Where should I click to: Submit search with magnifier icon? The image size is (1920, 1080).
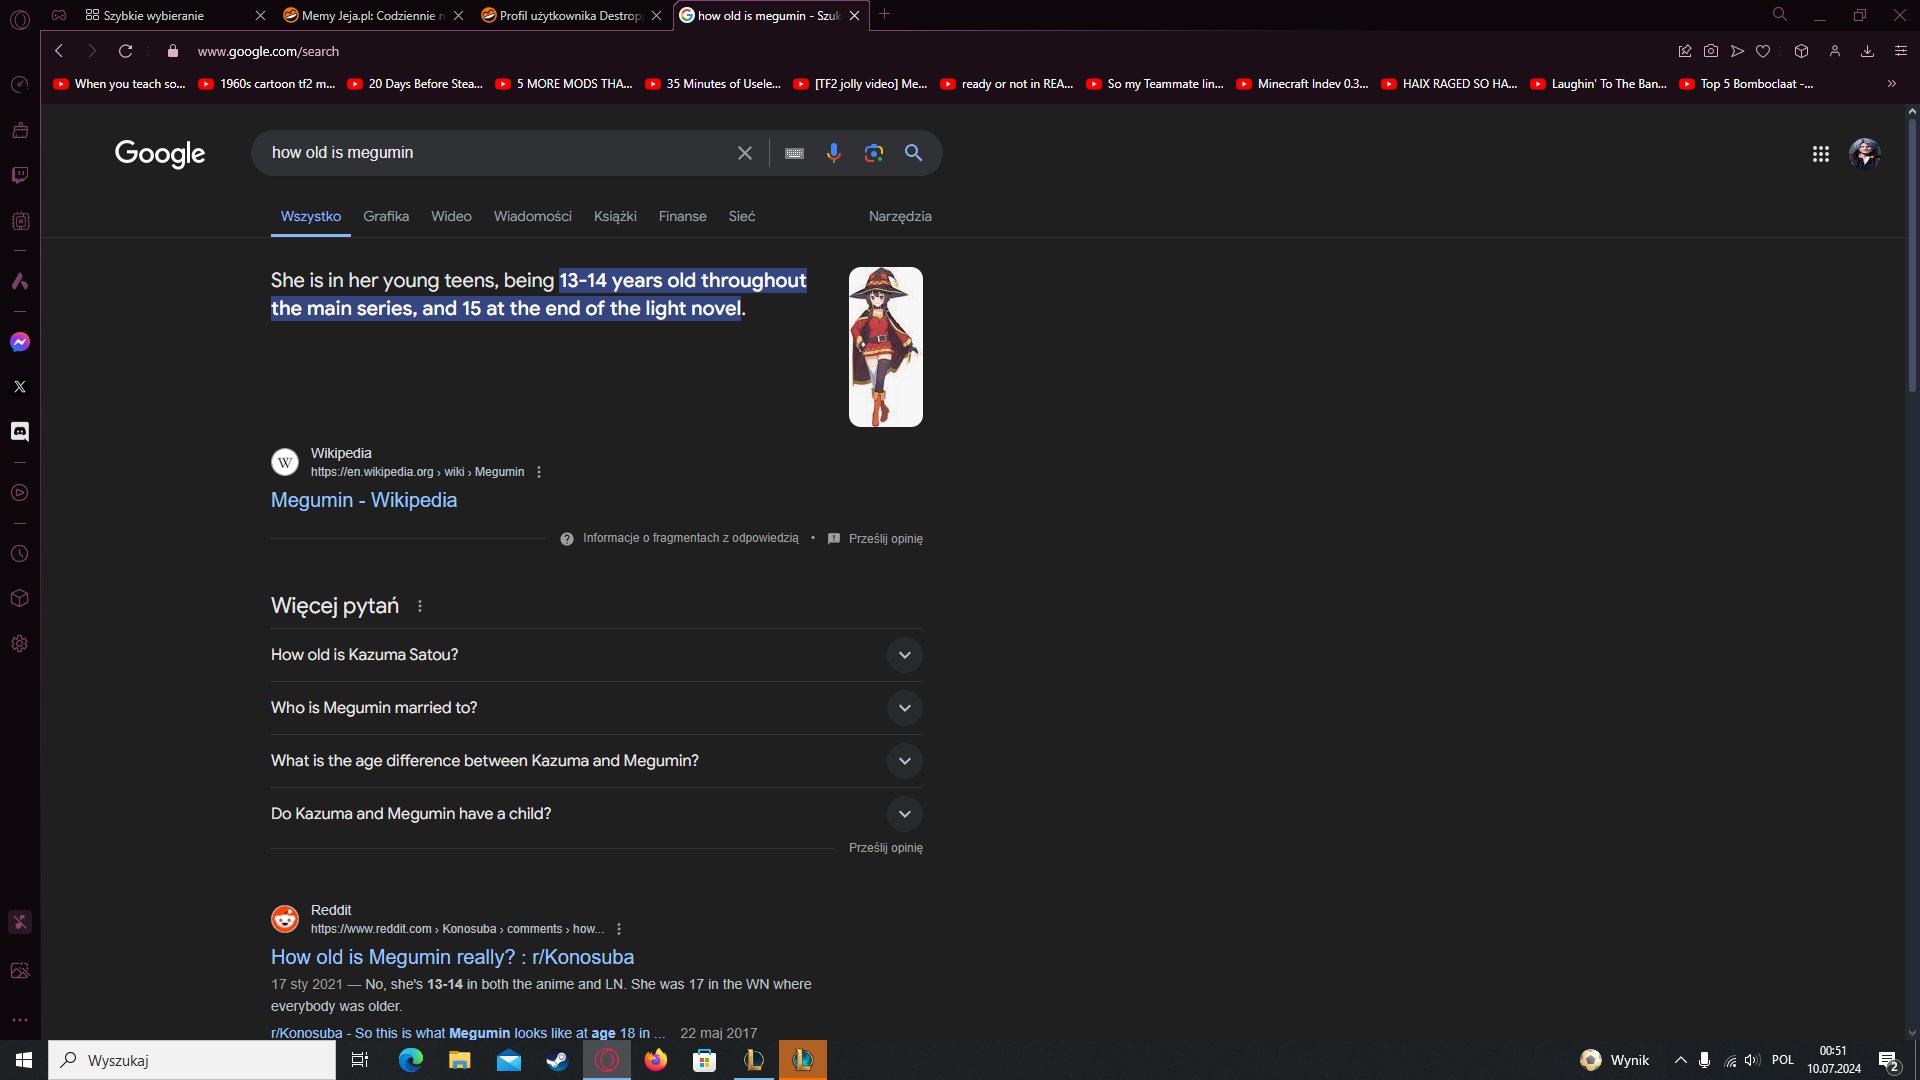point(913,153)
